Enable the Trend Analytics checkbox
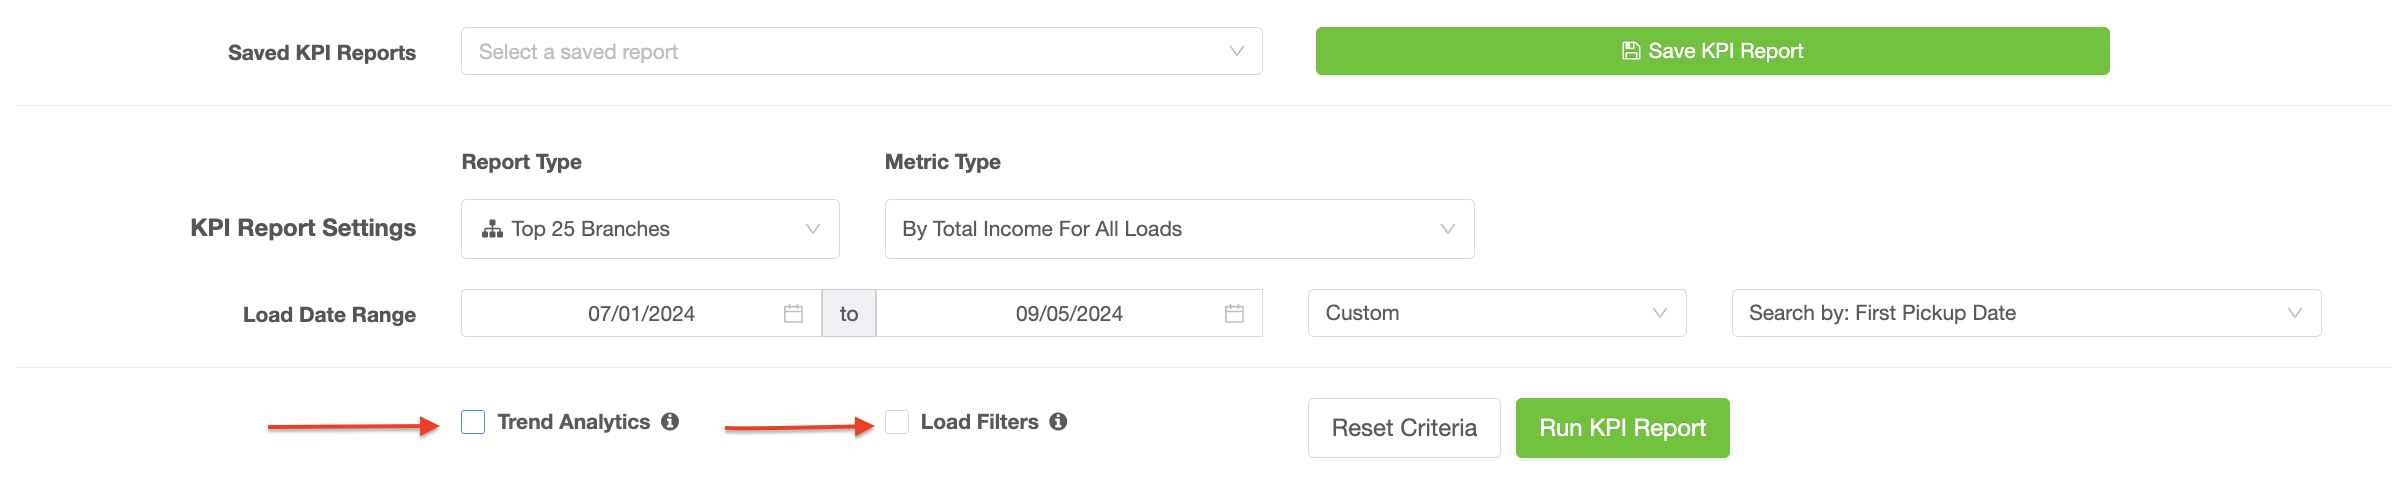Image resolution: width=2392 pixels, height=484 pixels. pyautogui.click(x=473, y=422)
